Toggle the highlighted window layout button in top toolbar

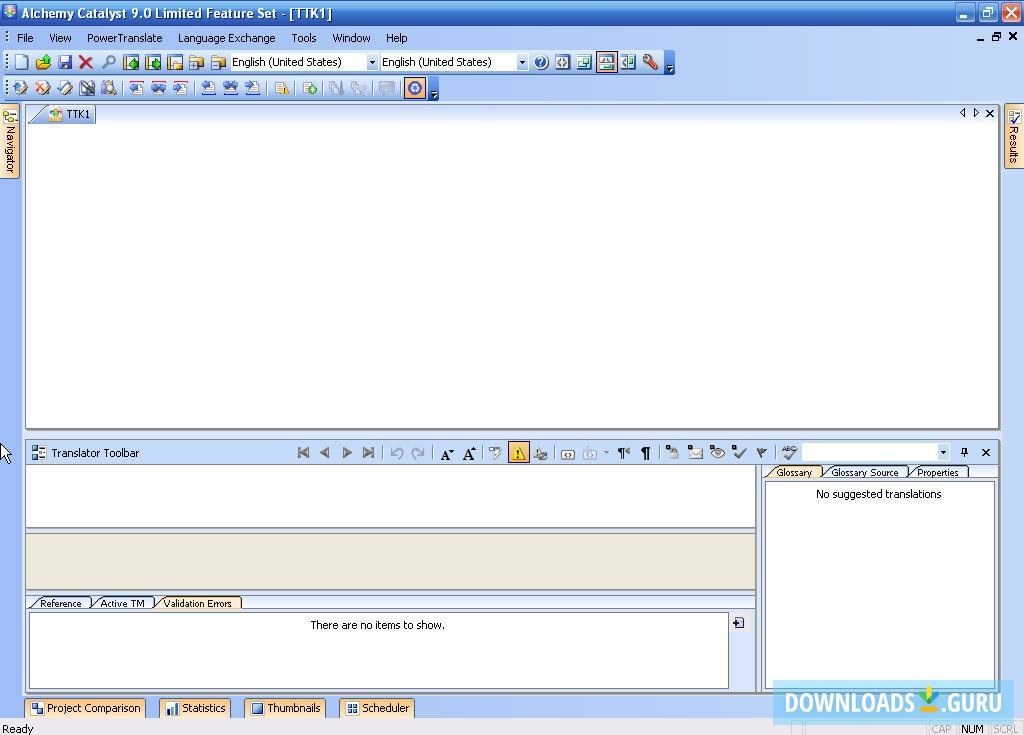pos(607,62)
